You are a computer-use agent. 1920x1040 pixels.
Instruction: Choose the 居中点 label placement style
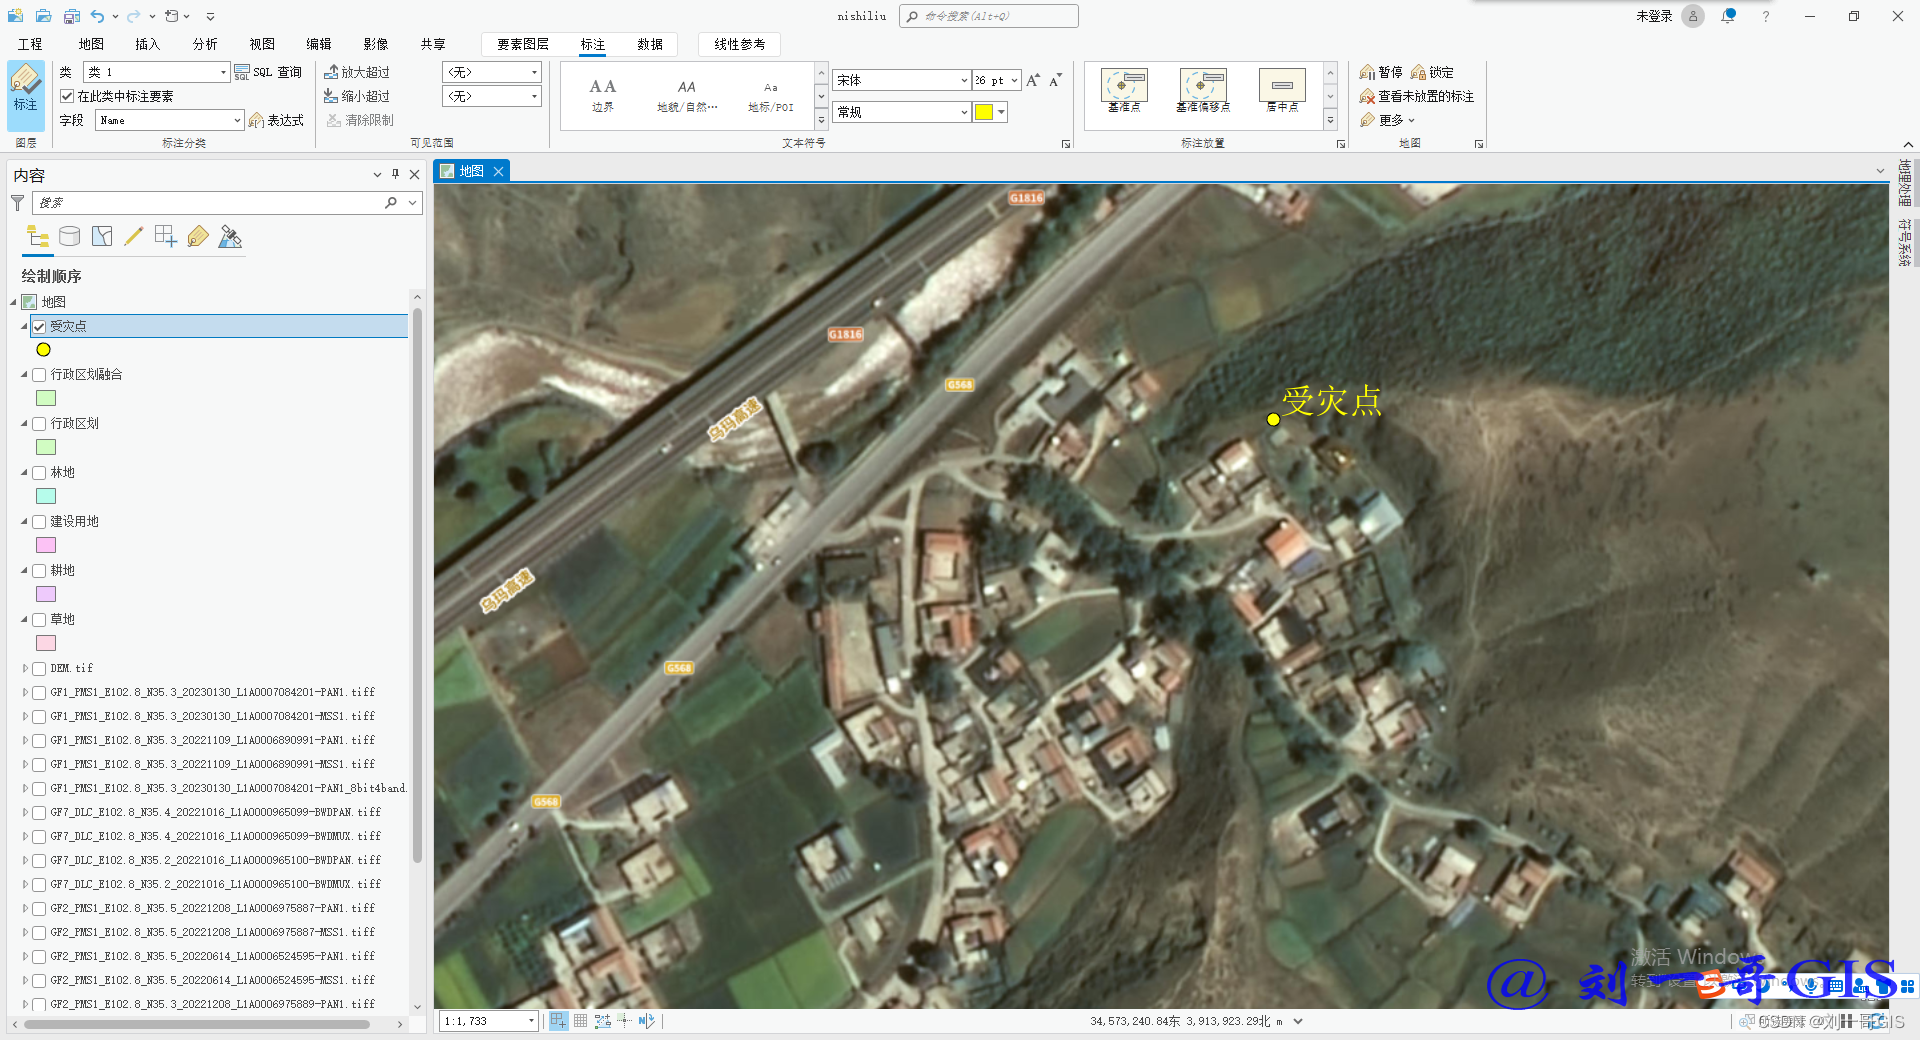click(1282, 89)
